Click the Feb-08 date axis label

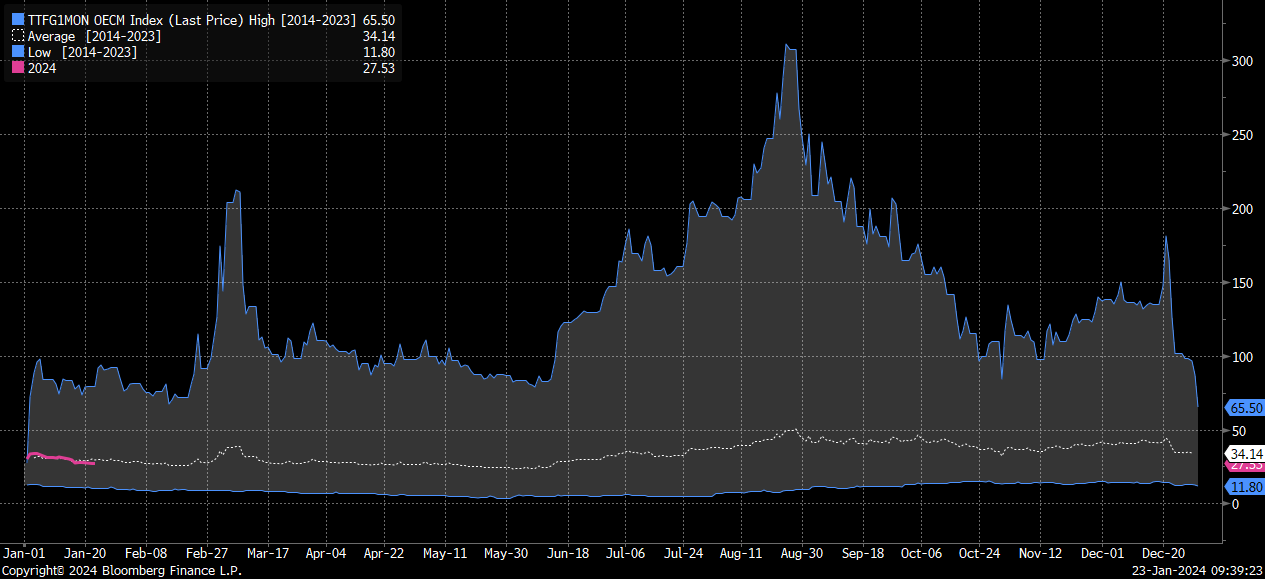pos(145,552)
